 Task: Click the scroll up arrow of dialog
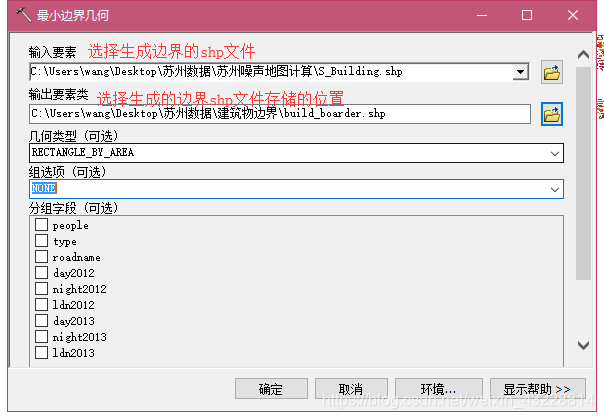coord(583,55)
